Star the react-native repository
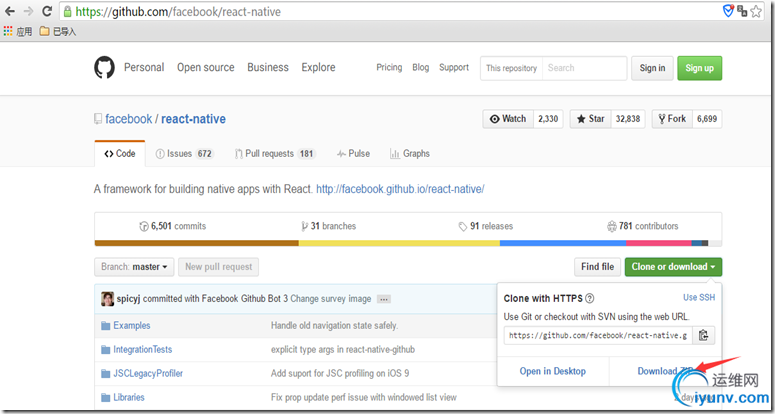 (x=590, y=119)
